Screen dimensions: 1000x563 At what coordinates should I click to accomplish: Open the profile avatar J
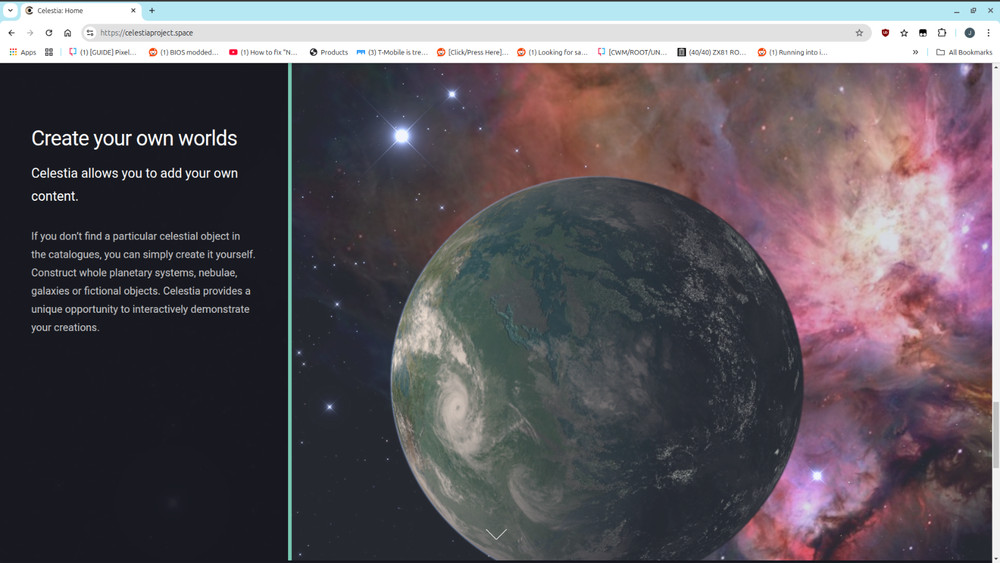coord(969,33)
